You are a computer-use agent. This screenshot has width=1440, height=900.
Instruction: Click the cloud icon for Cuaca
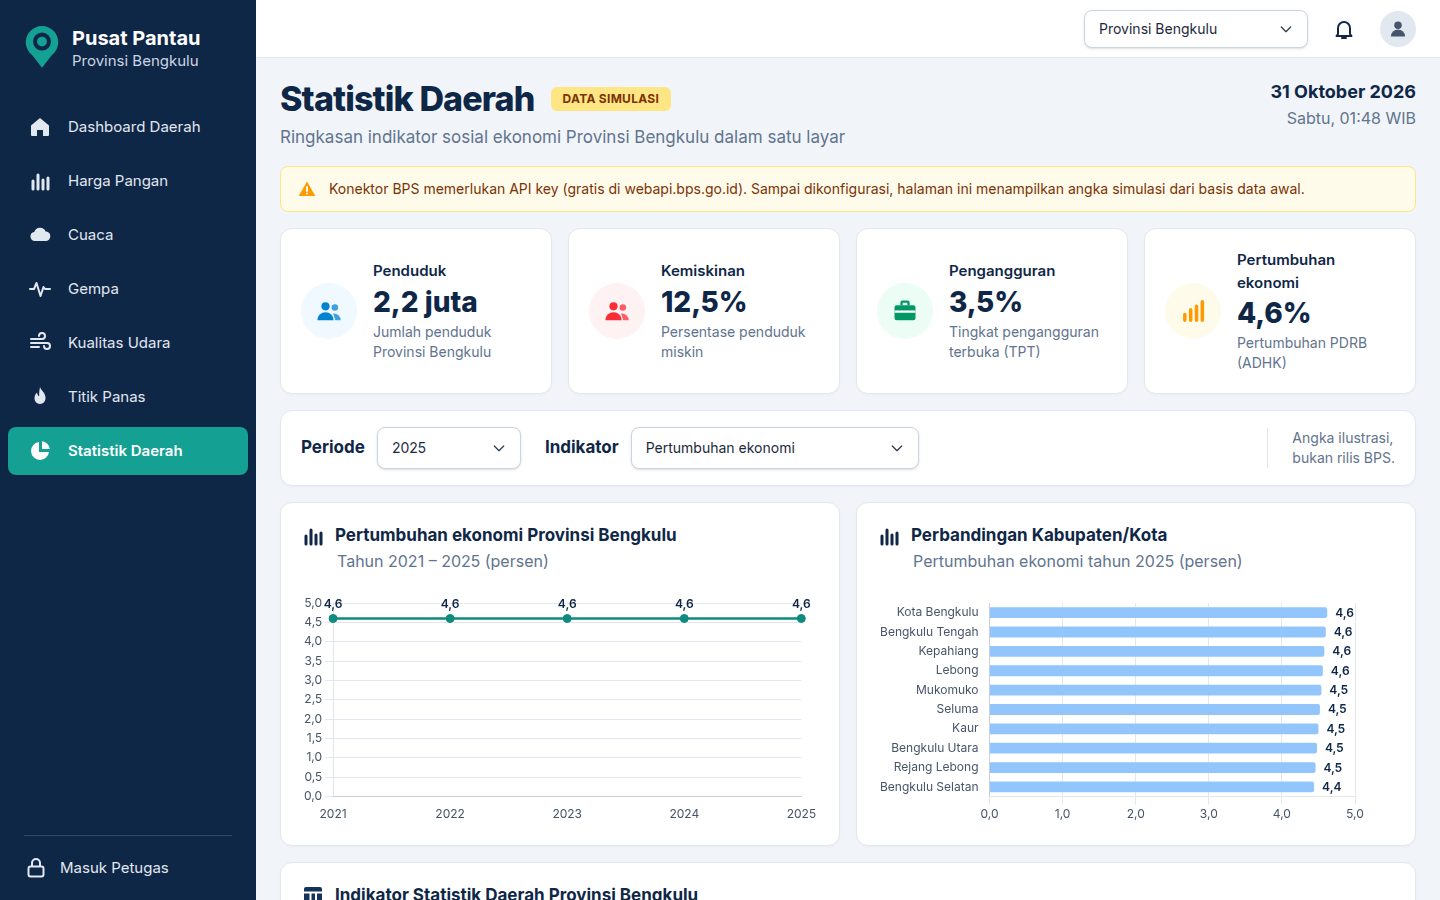(40, 235)
